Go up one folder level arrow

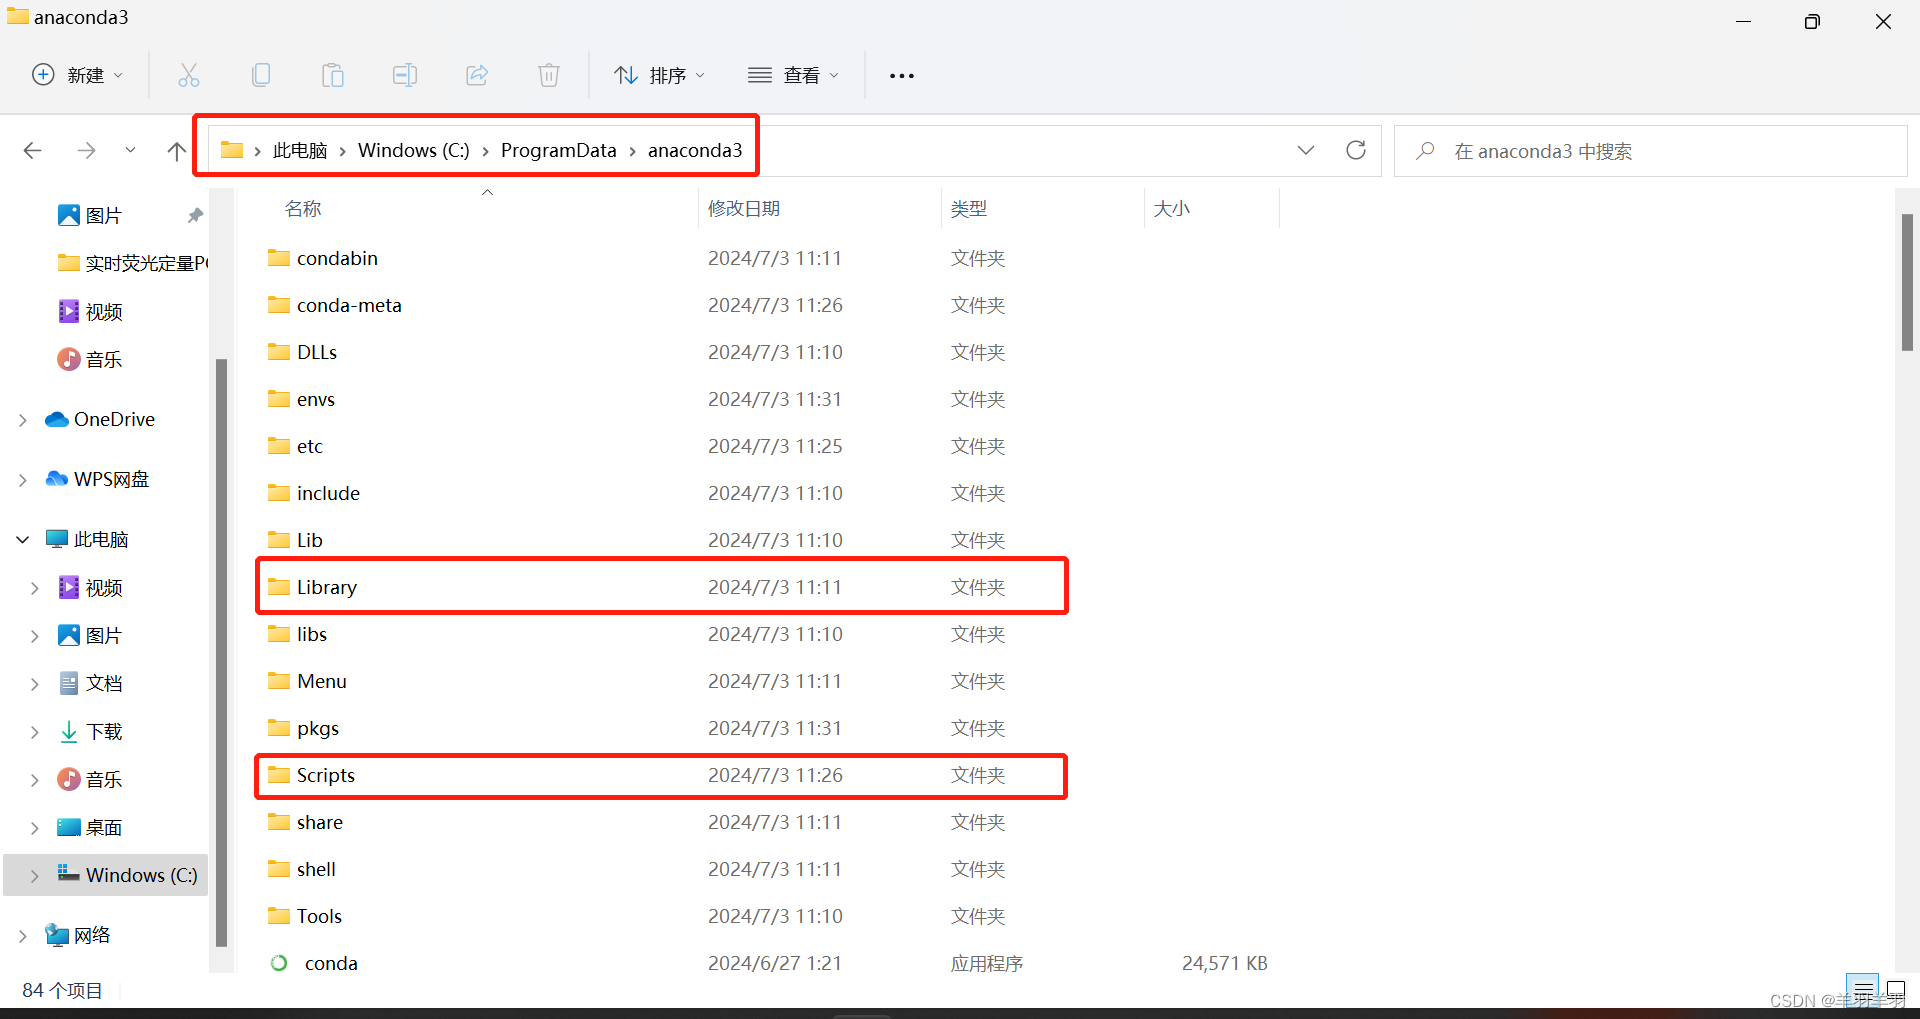[177, 151]
